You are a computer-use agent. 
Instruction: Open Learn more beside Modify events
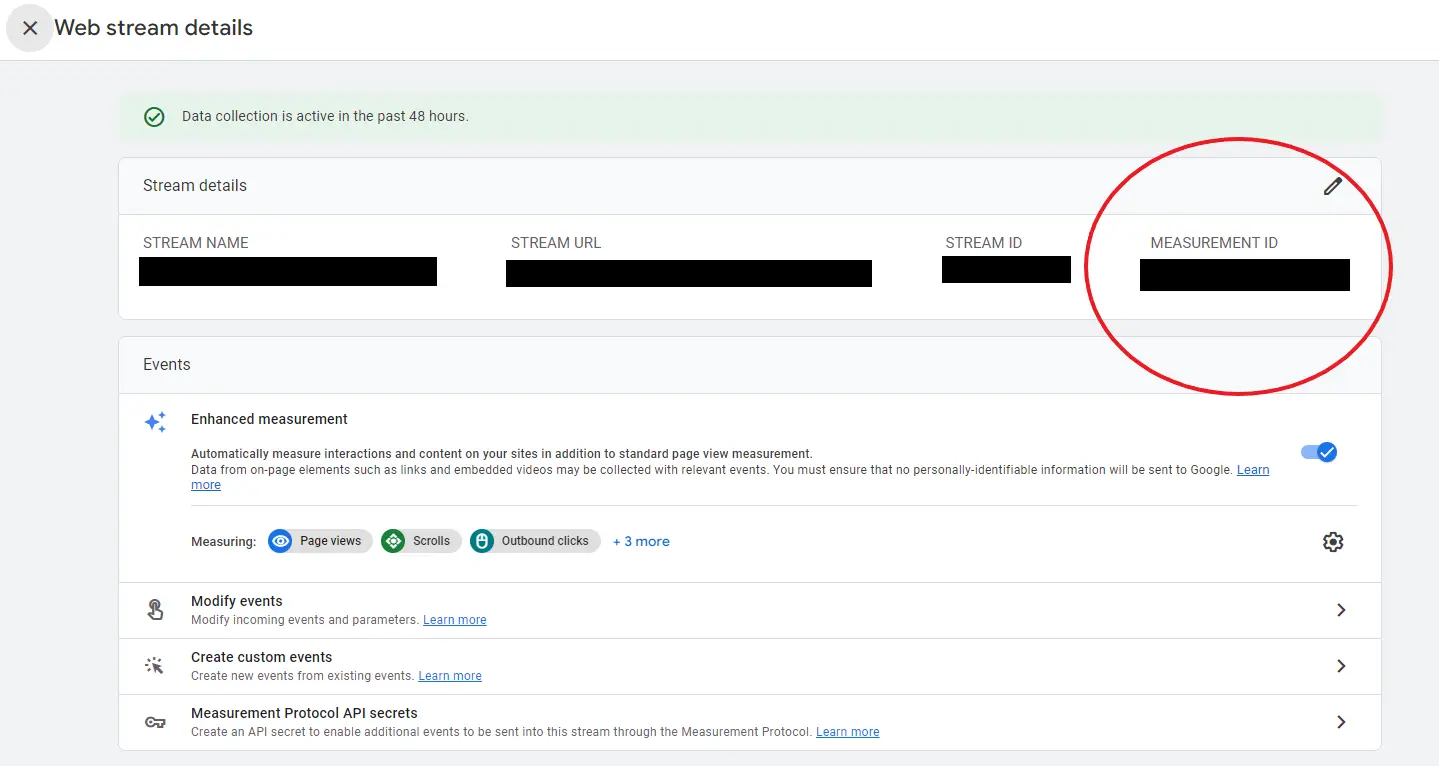[455, 619]
